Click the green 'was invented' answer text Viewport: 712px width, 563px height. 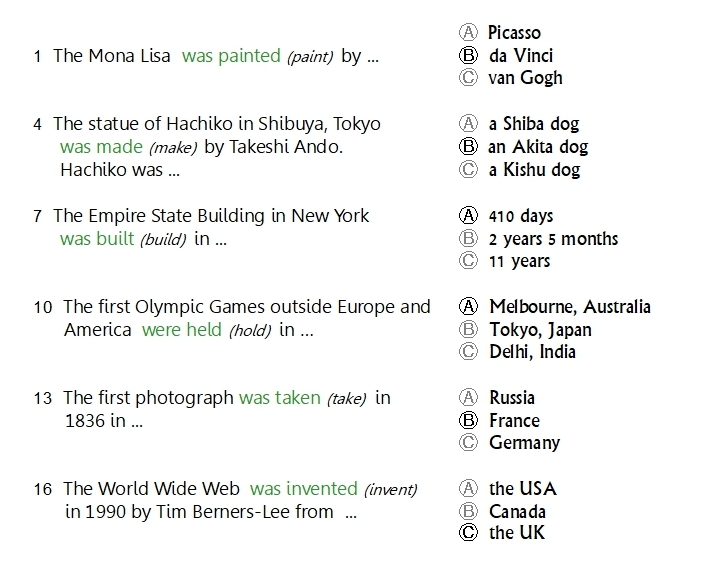tap(303, 489)
